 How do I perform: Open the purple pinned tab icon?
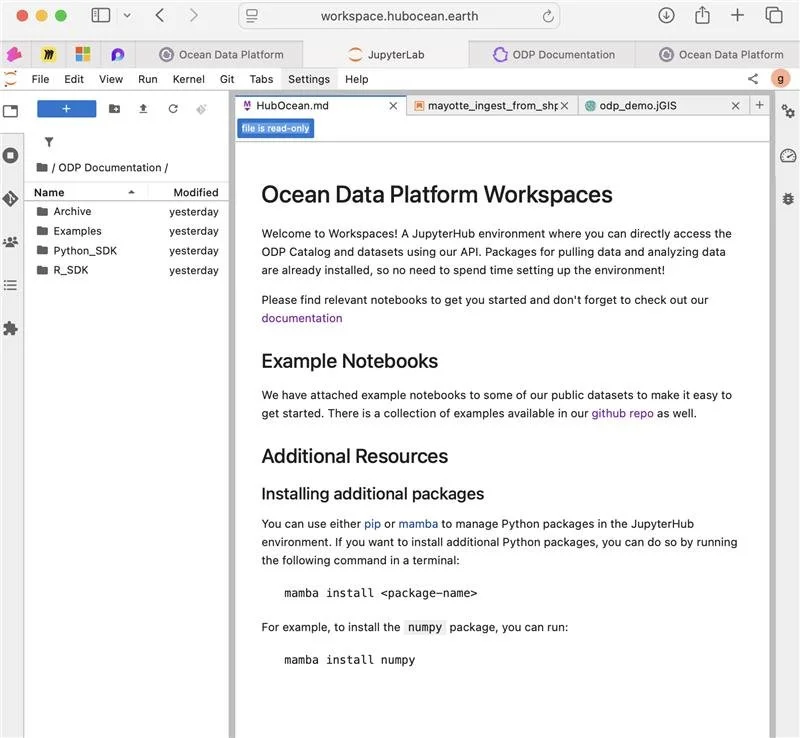point(118,54)
